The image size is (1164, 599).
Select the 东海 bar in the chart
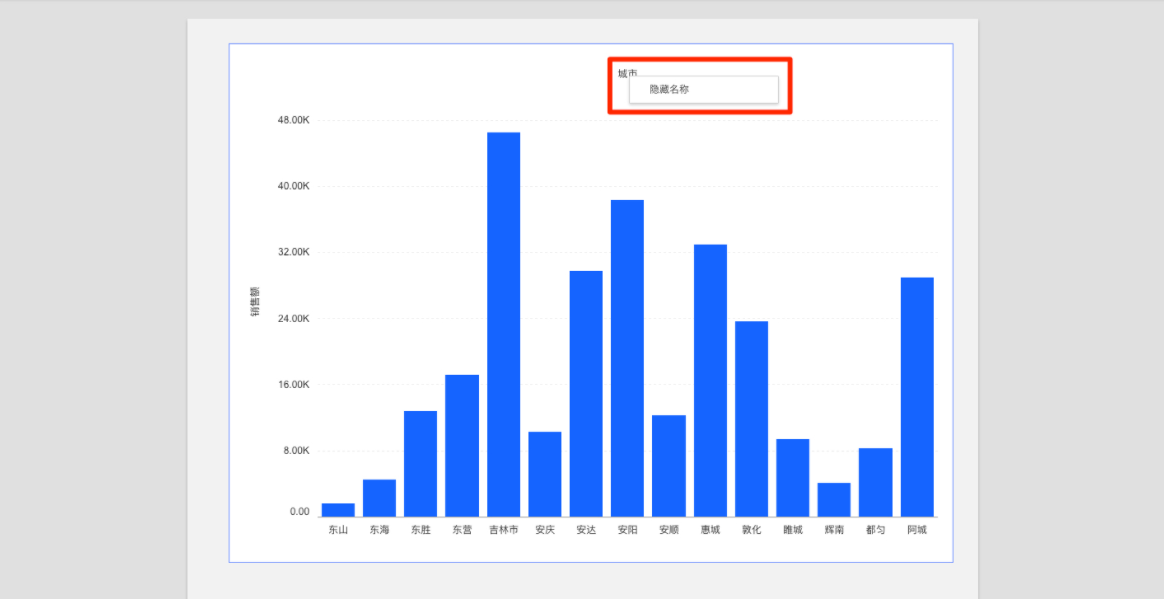point(379,498)
